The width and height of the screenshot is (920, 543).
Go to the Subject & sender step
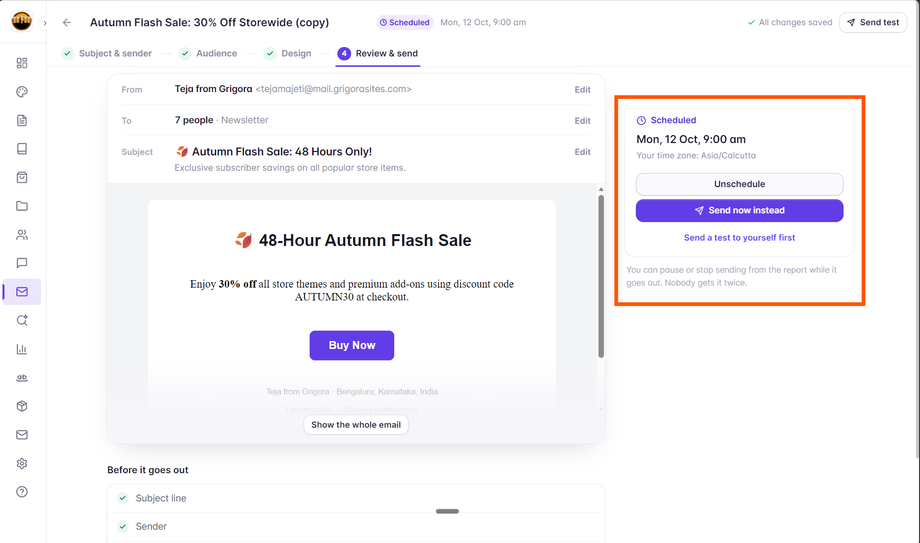click(107, 53)
